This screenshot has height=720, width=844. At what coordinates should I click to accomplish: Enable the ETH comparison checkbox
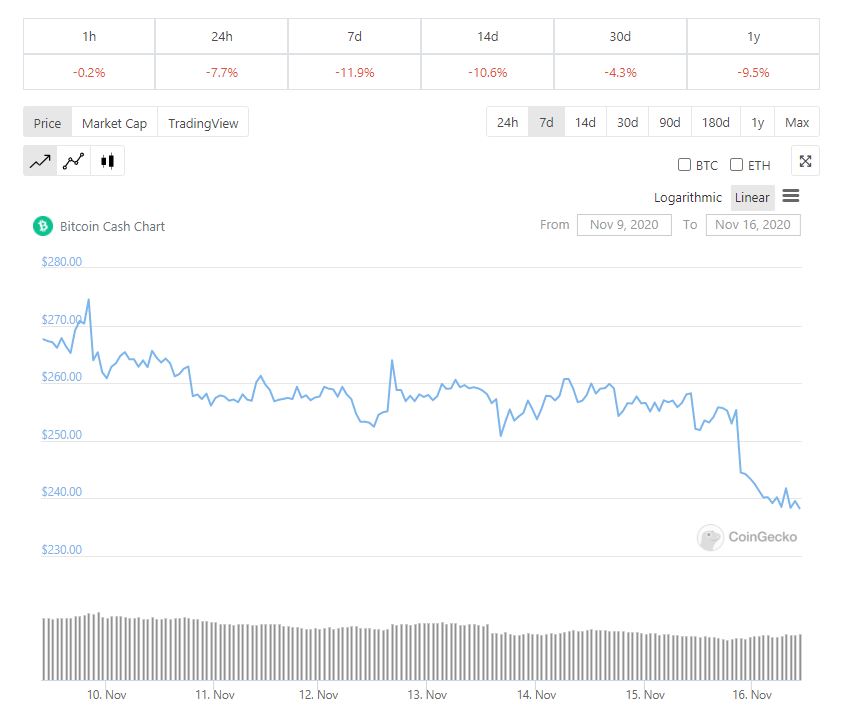[736, 165]
